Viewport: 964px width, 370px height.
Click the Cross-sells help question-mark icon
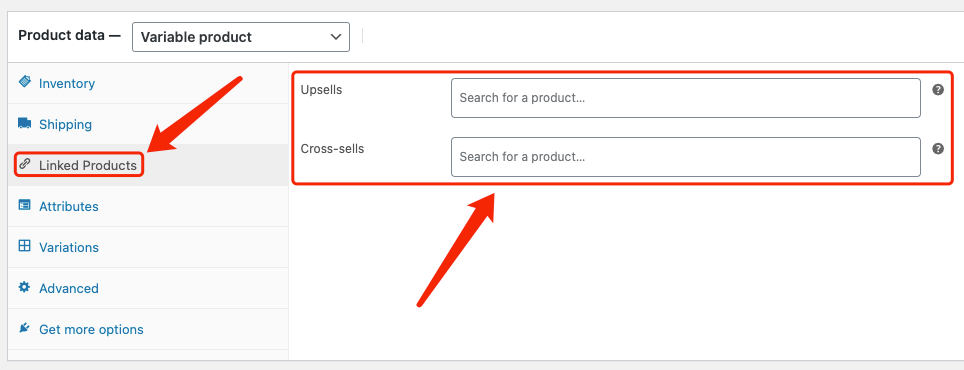tap(938, 149)
